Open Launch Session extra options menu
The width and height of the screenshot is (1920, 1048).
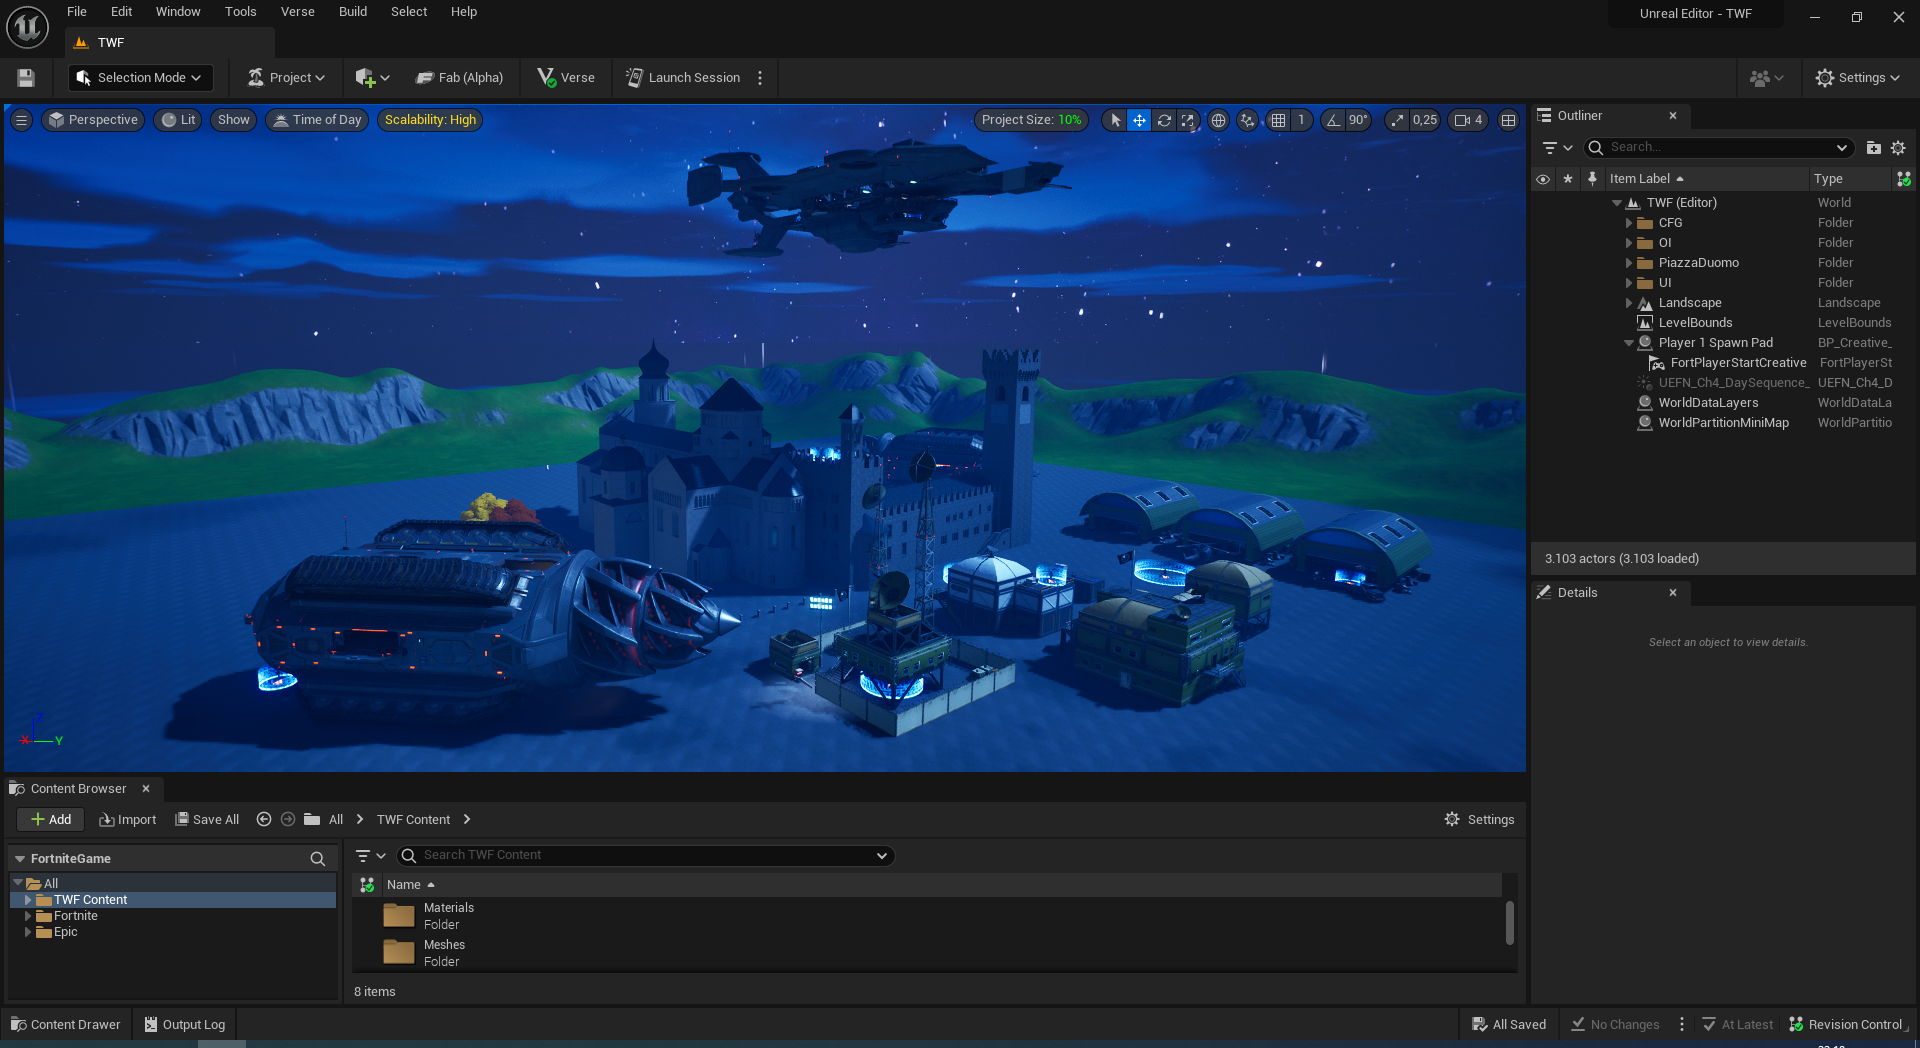click(760, 77)
